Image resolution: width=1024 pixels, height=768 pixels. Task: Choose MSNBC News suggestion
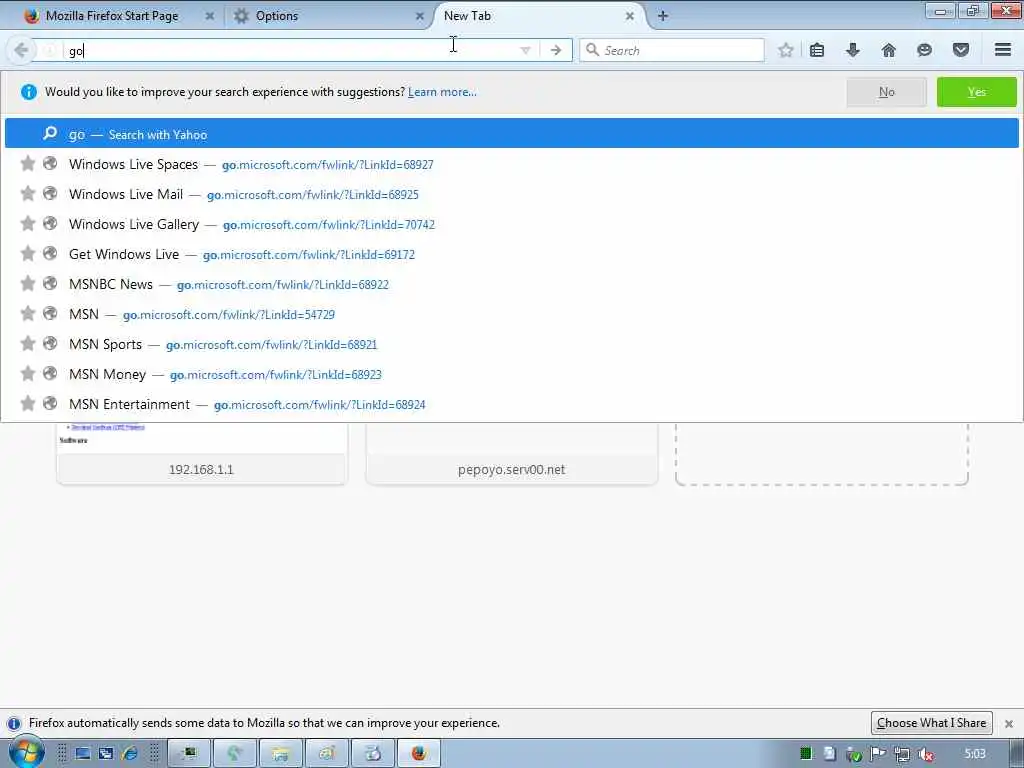pyautogui.click(x=511, y=285)
